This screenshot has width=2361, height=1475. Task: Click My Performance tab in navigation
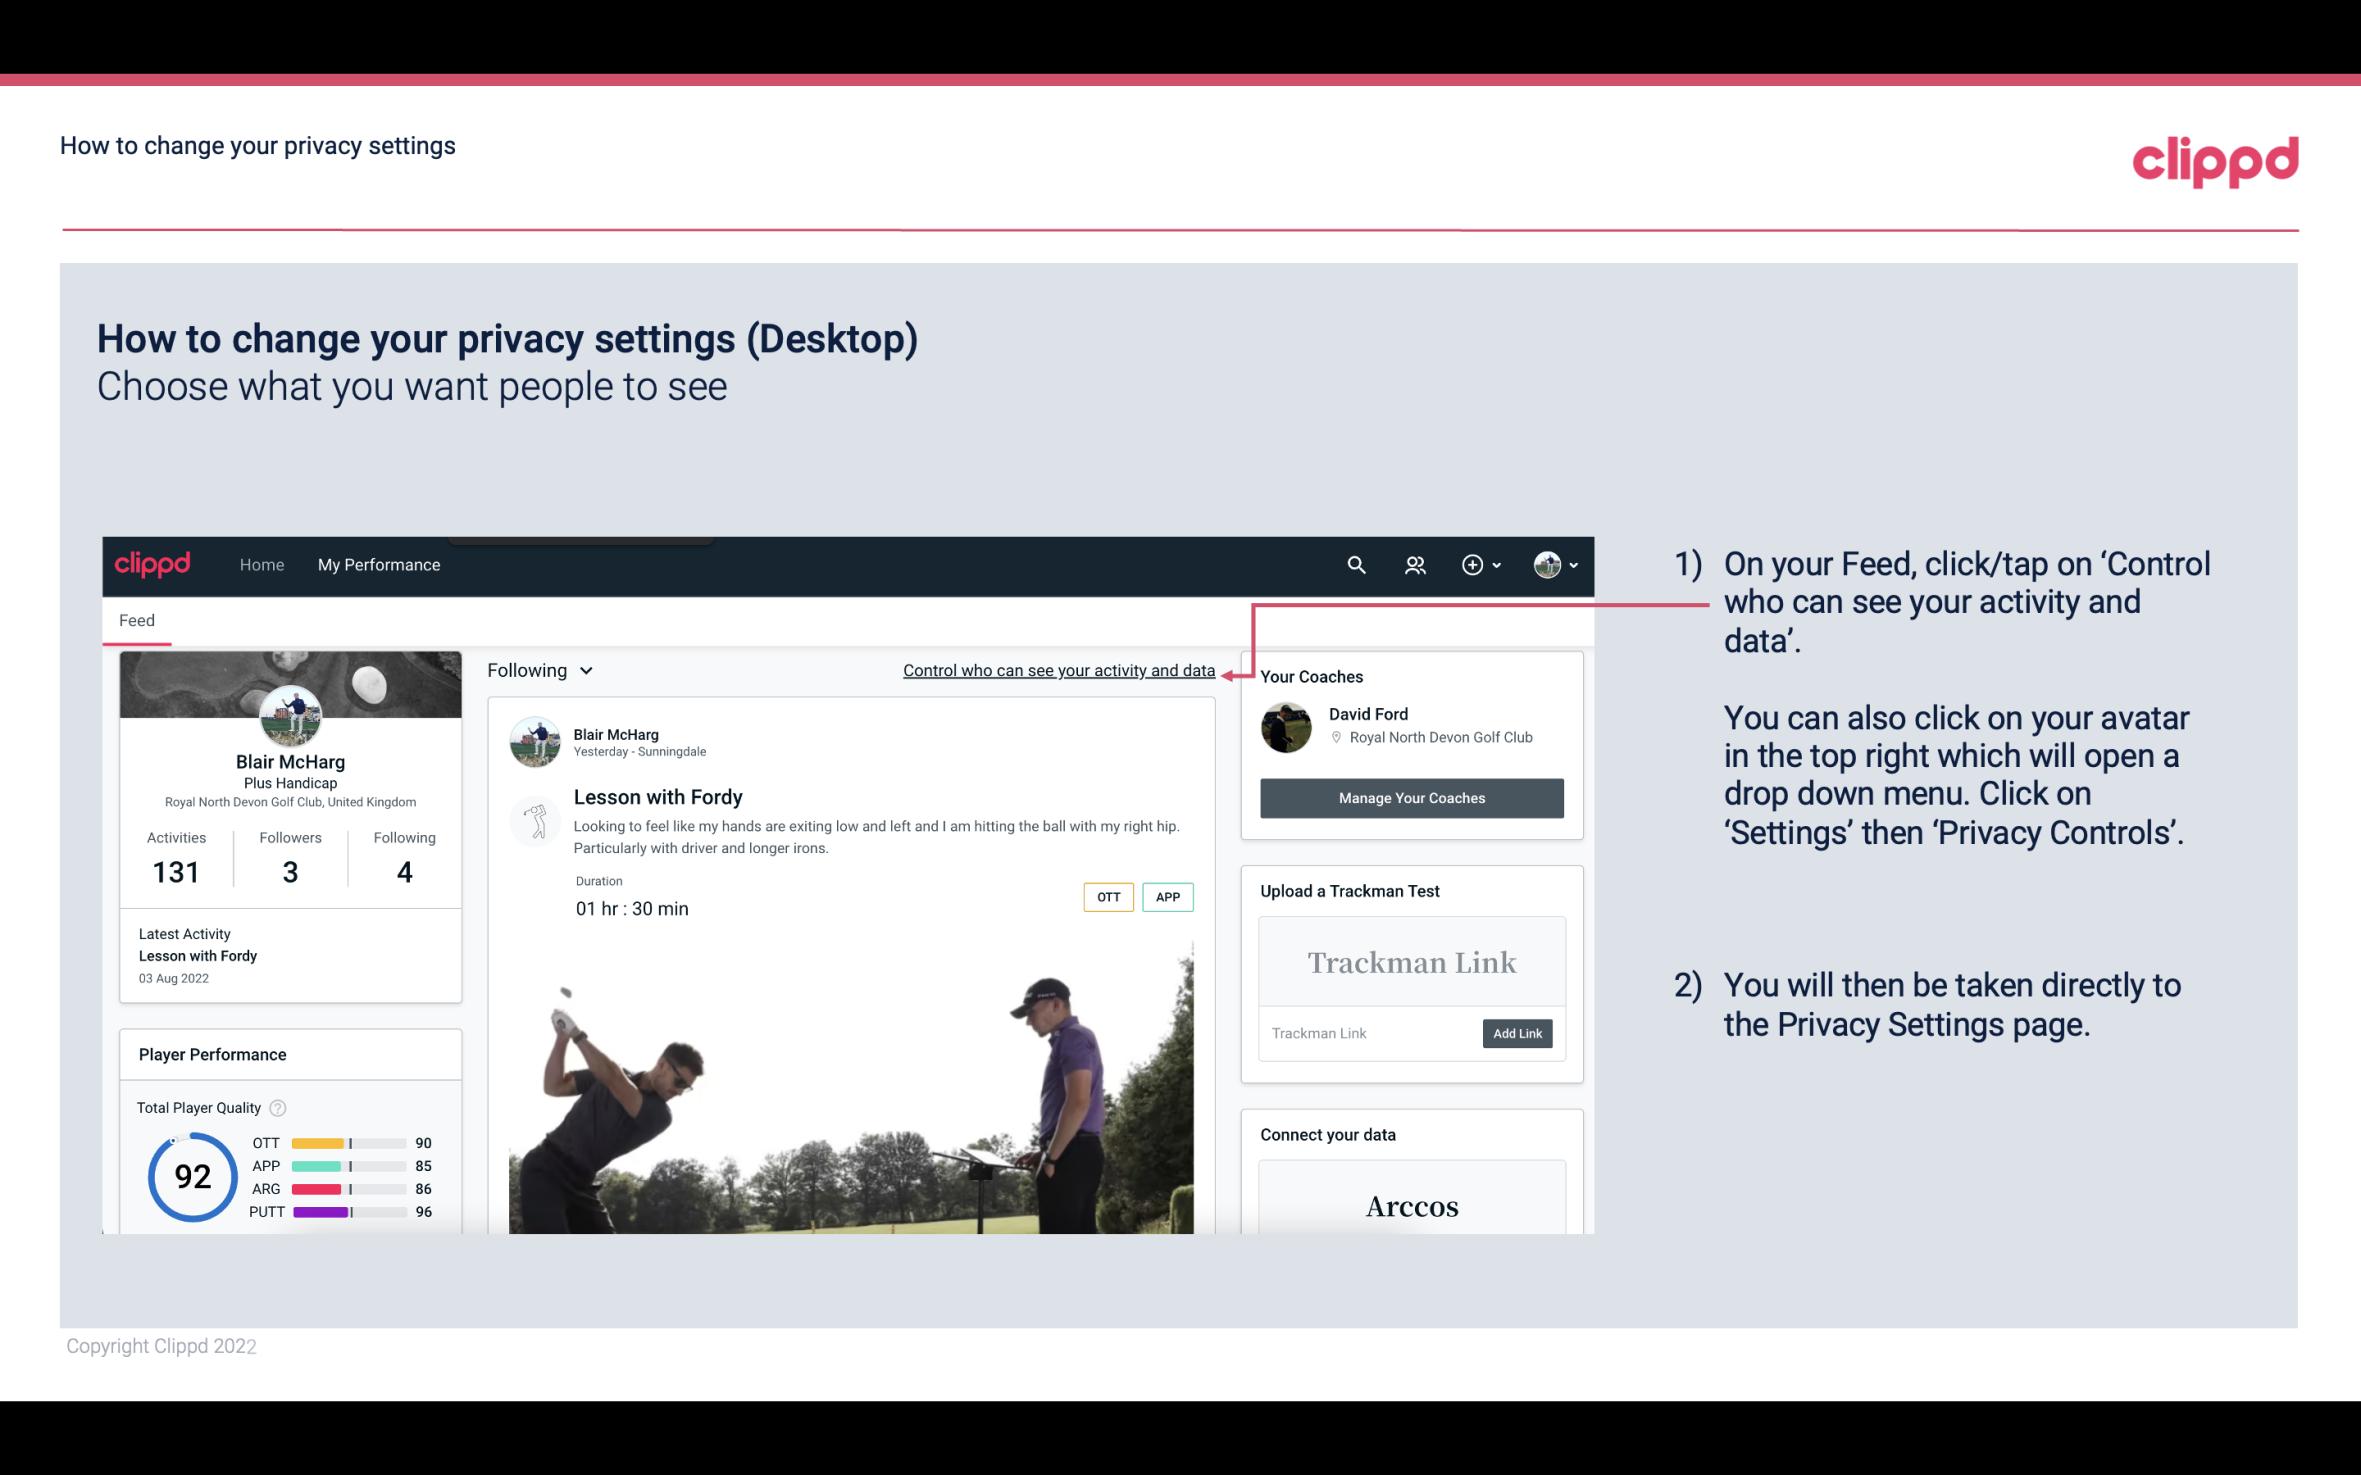point(377,564)
